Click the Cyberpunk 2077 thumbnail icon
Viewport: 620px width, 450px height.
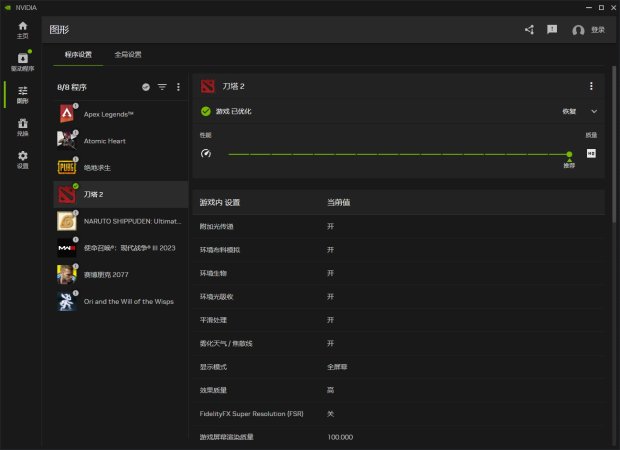click(67, 275)
